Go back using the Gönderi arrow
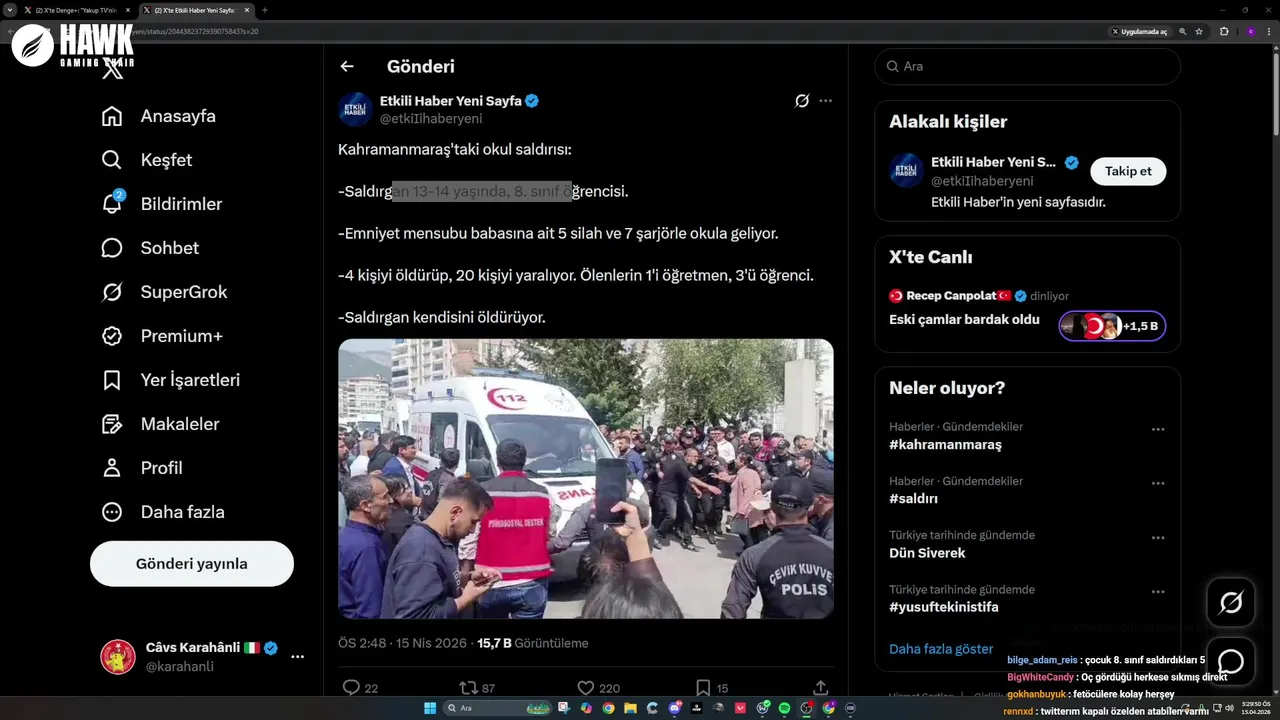This screenshot has width=1280, height=720. (347, 66)
